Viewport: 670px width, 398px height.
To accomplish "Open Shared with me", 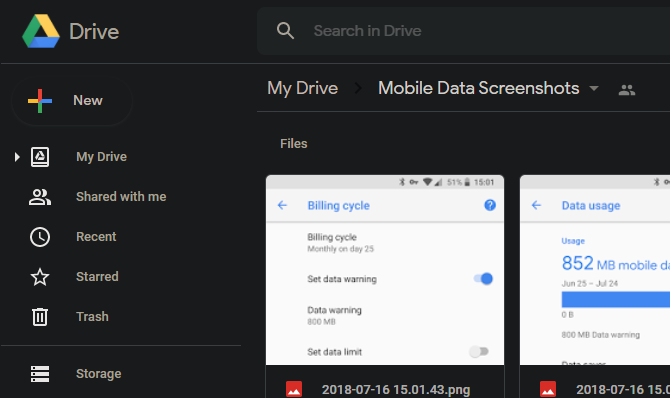I will click(121, 197).
